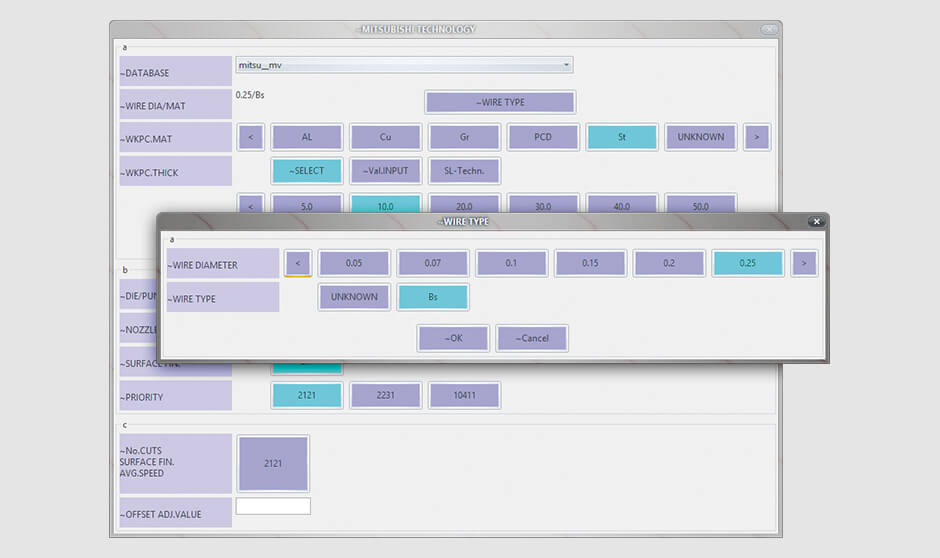940x558 pixels.
Task: Click the ~WIRE DIAMETER label in dialog
Action: point(223,263)
